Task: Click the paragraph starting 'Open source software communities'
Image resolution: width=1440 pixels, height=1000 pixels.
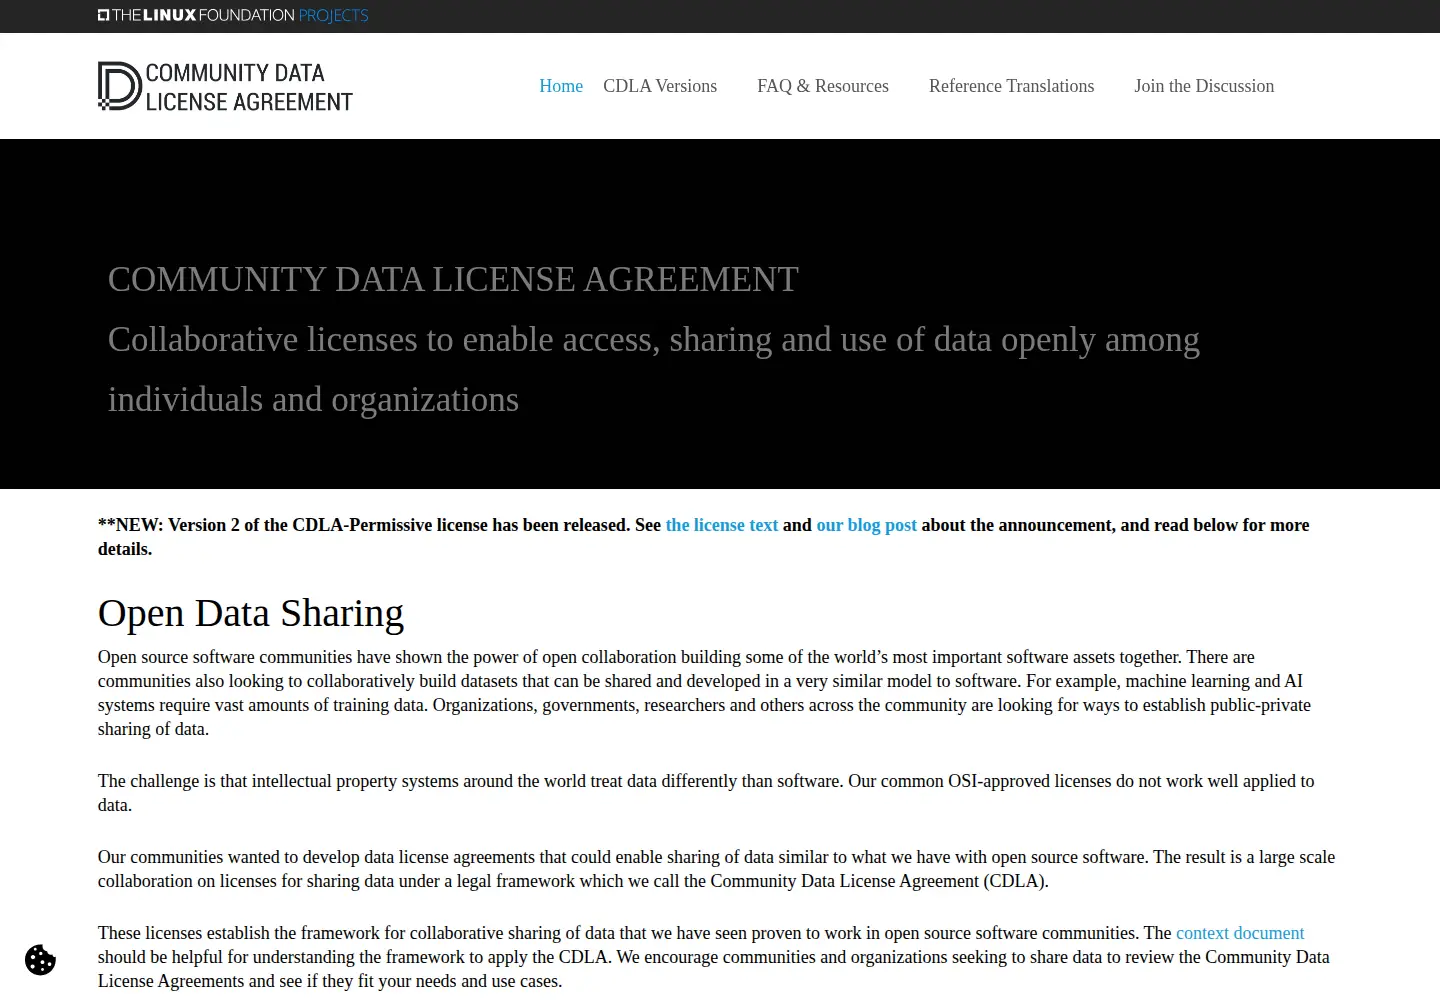Action: pos(704,693)
